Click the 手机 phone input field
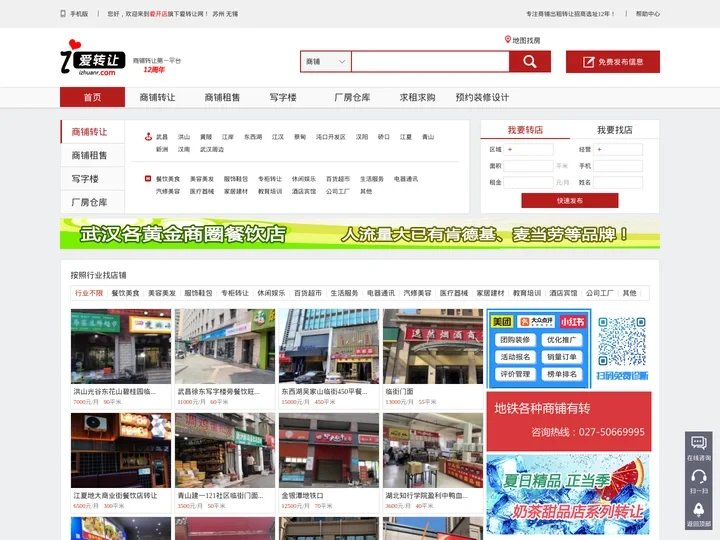 [x=618, y=166]
